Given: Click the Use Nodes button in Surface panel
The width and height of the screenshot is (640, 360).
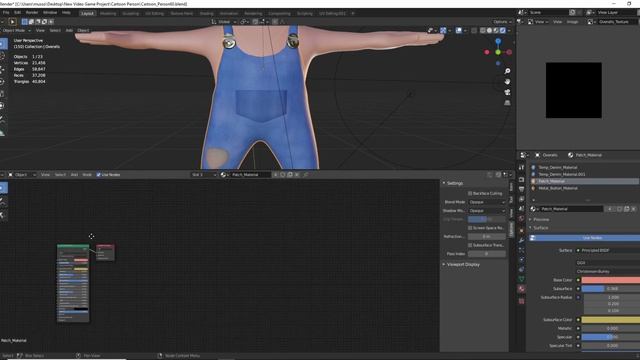Looking at the screenshot, I should 584,238.
